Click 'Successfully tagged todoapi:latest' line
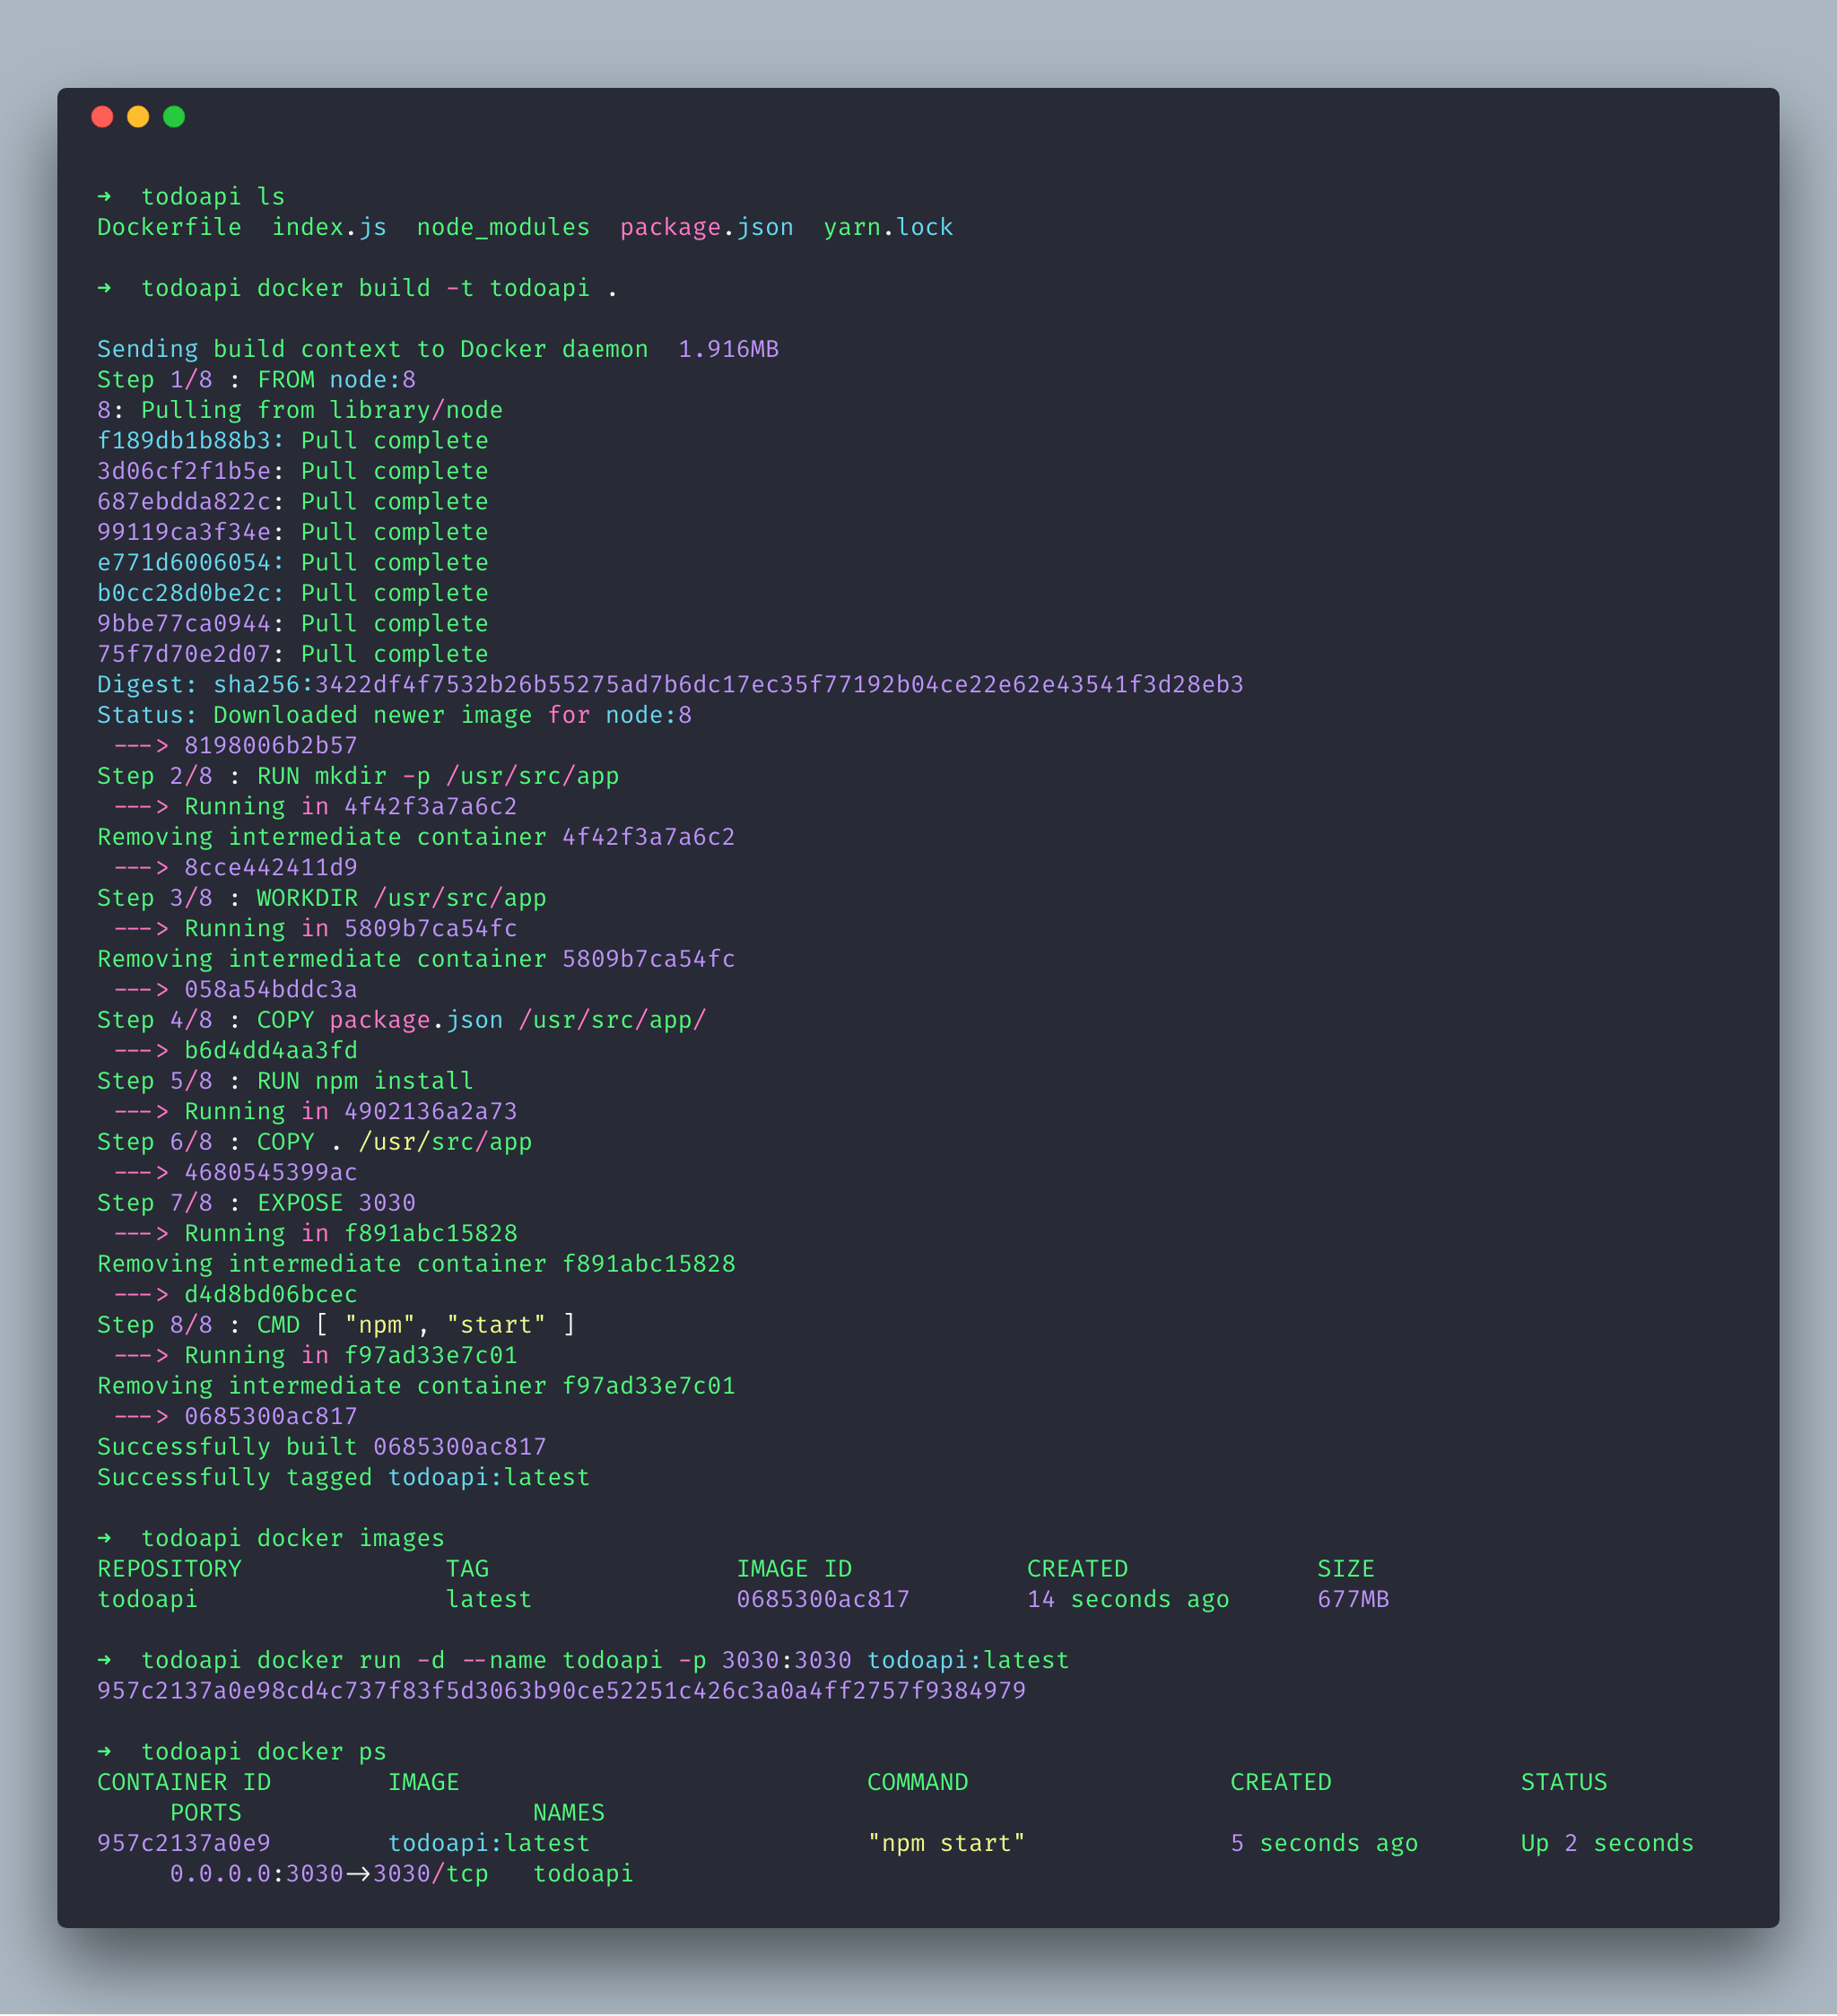The image size is (1837, 2016). click(x=343, y=1478)
